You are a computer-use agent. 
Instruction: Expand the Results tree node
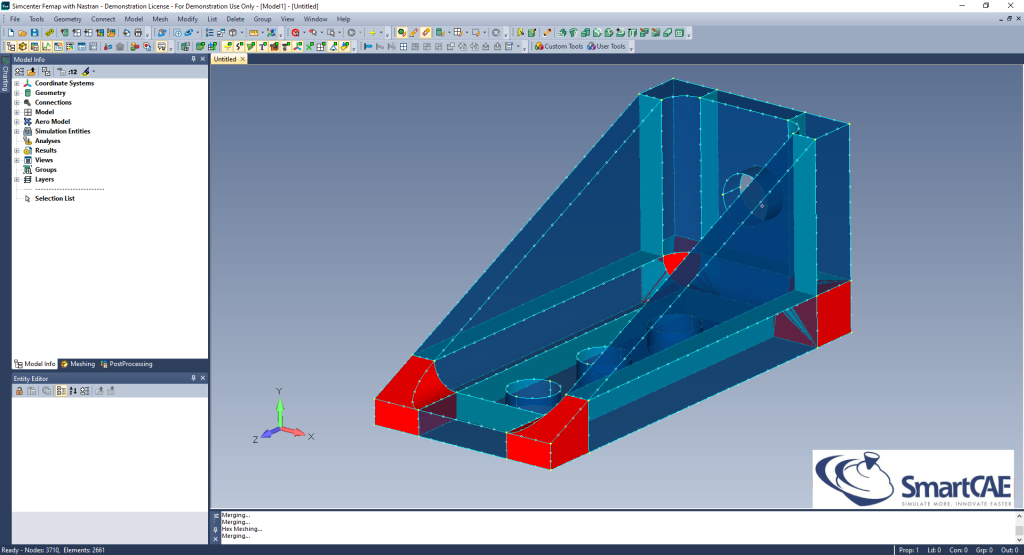coord(17,150)
